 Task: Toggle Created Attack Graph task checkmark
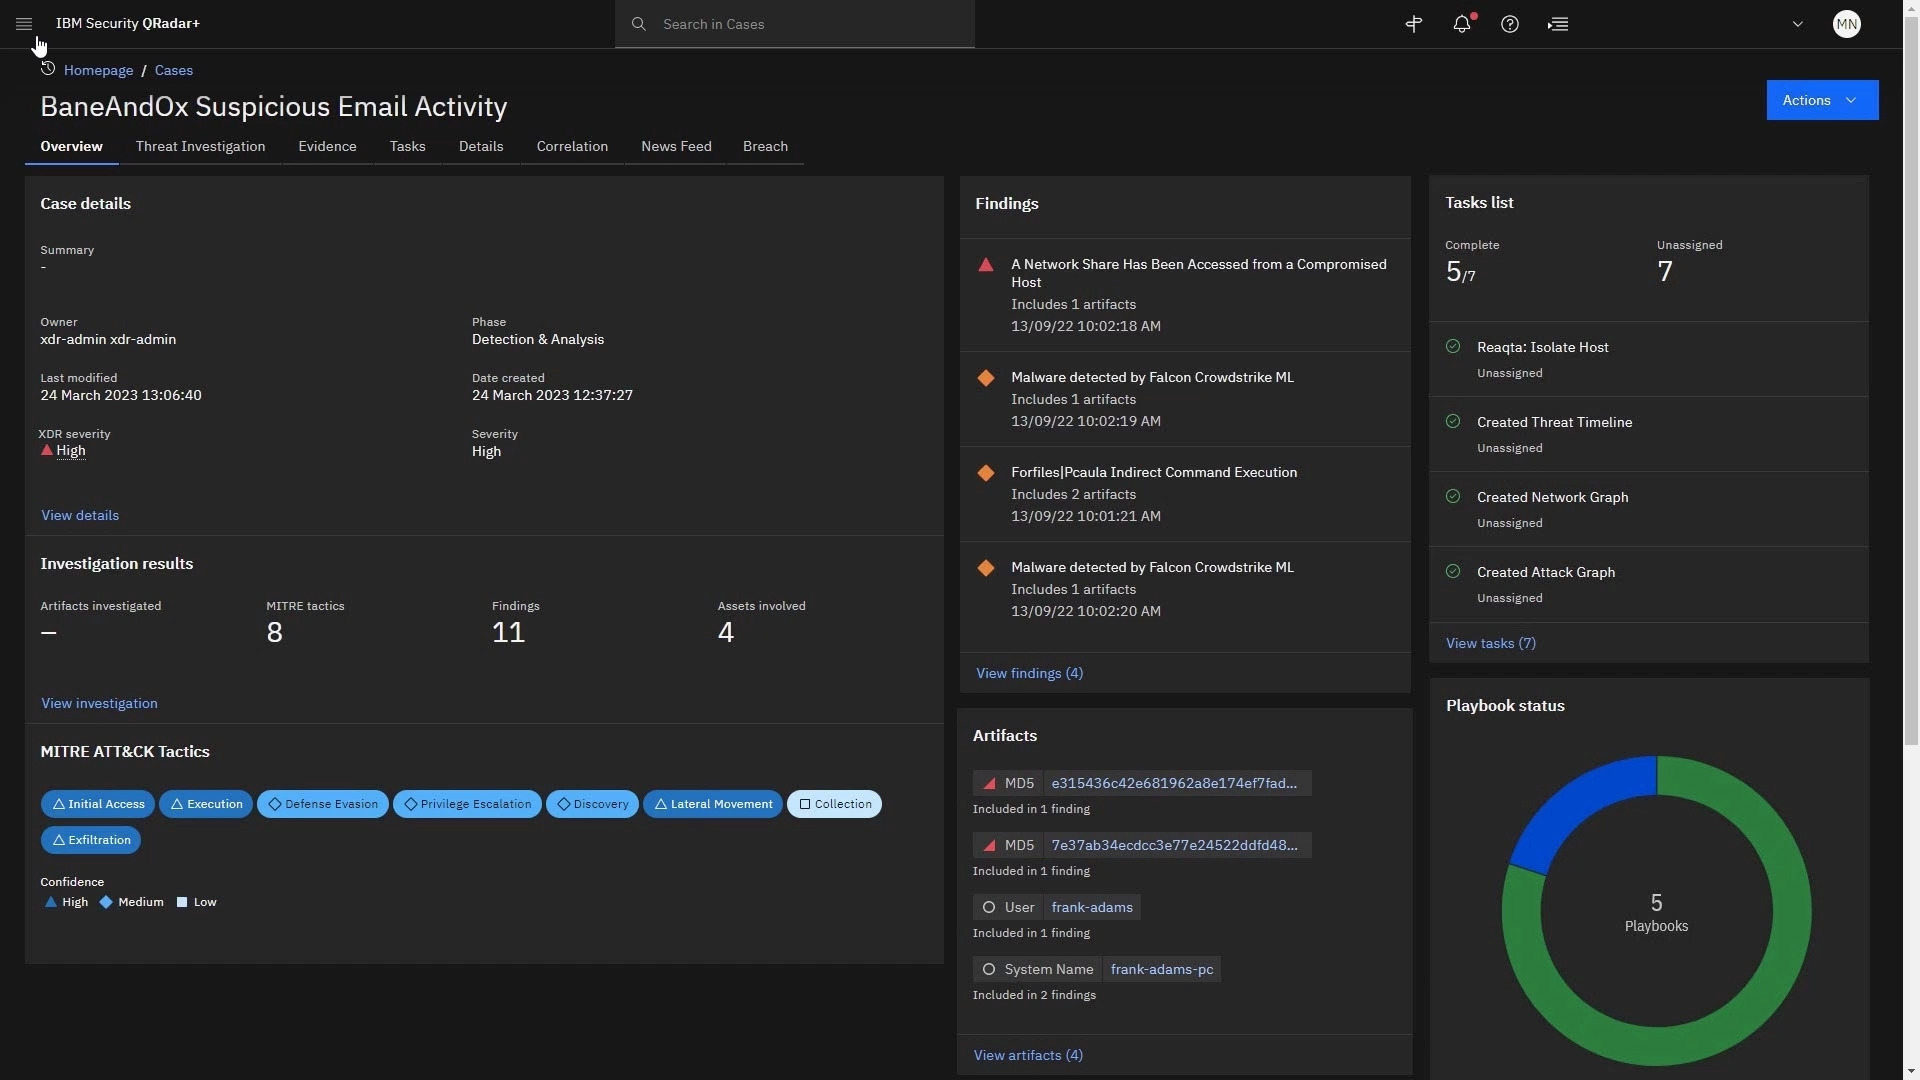(x=1453, y=572)
